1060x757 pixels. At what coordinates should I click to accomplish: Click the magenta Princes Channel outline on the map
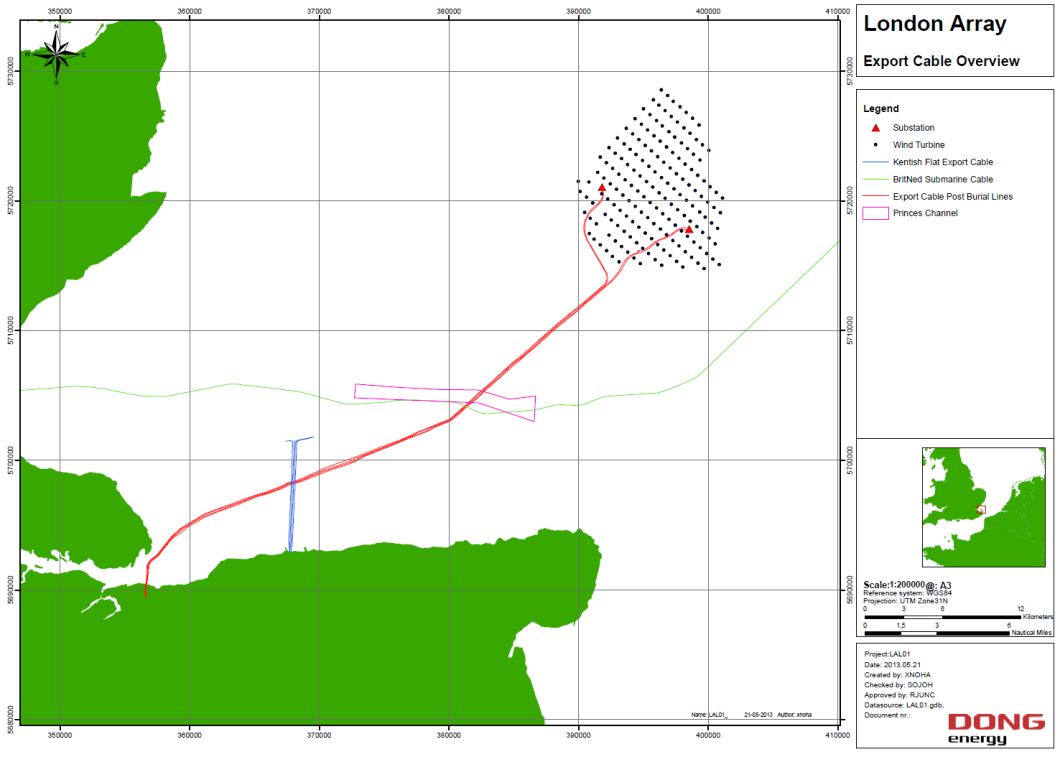pyautogui.click(x=445, y=402)
